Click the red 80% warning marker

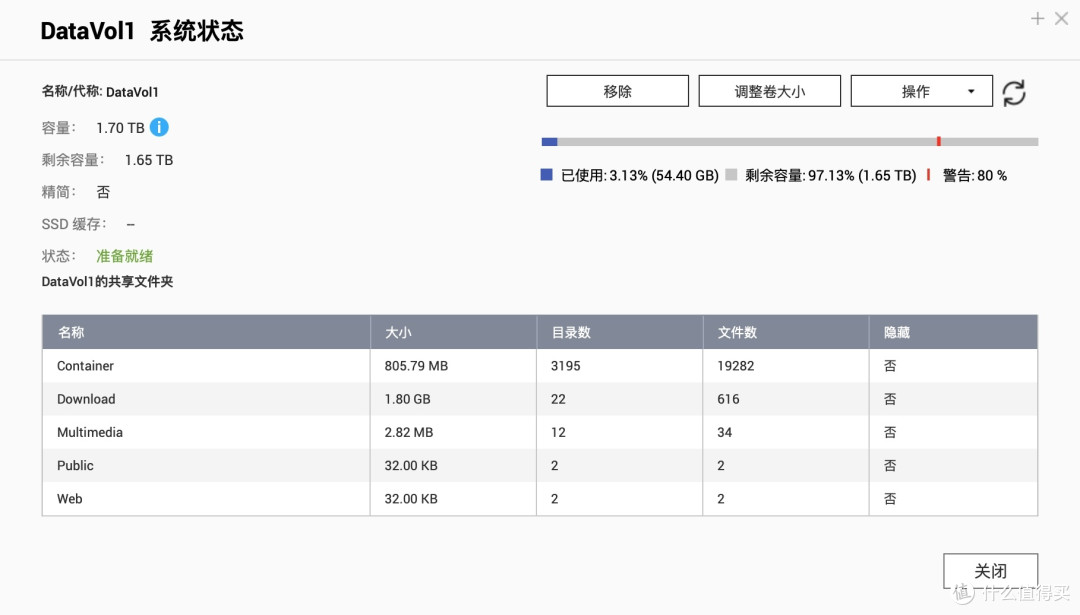pyautogui.click(x=938, y=142)
